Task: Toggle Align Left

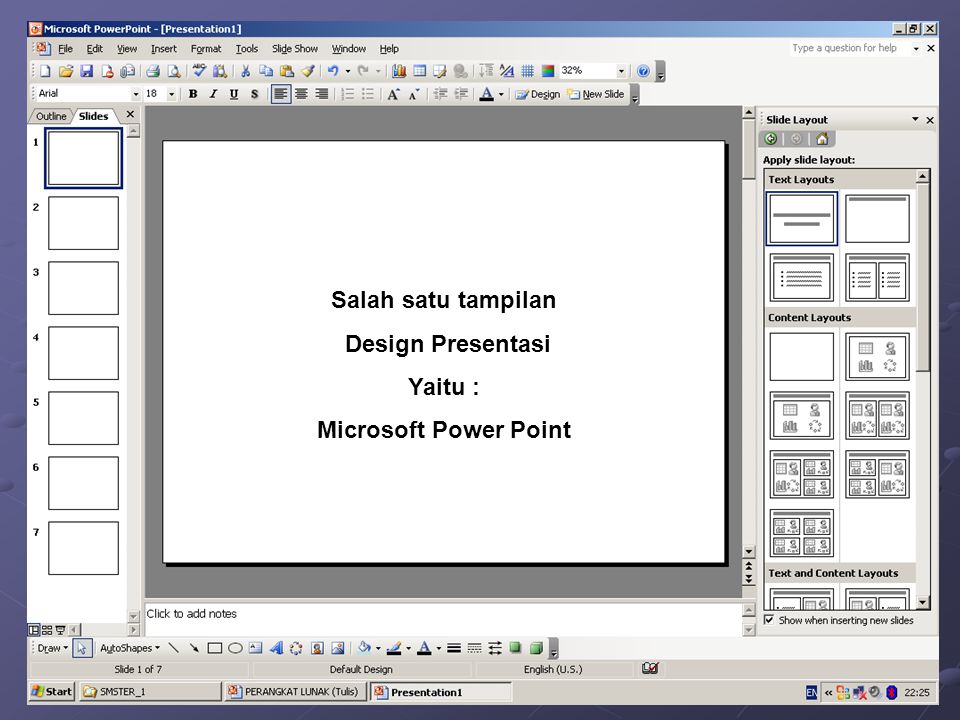Action: coord(280,94)
